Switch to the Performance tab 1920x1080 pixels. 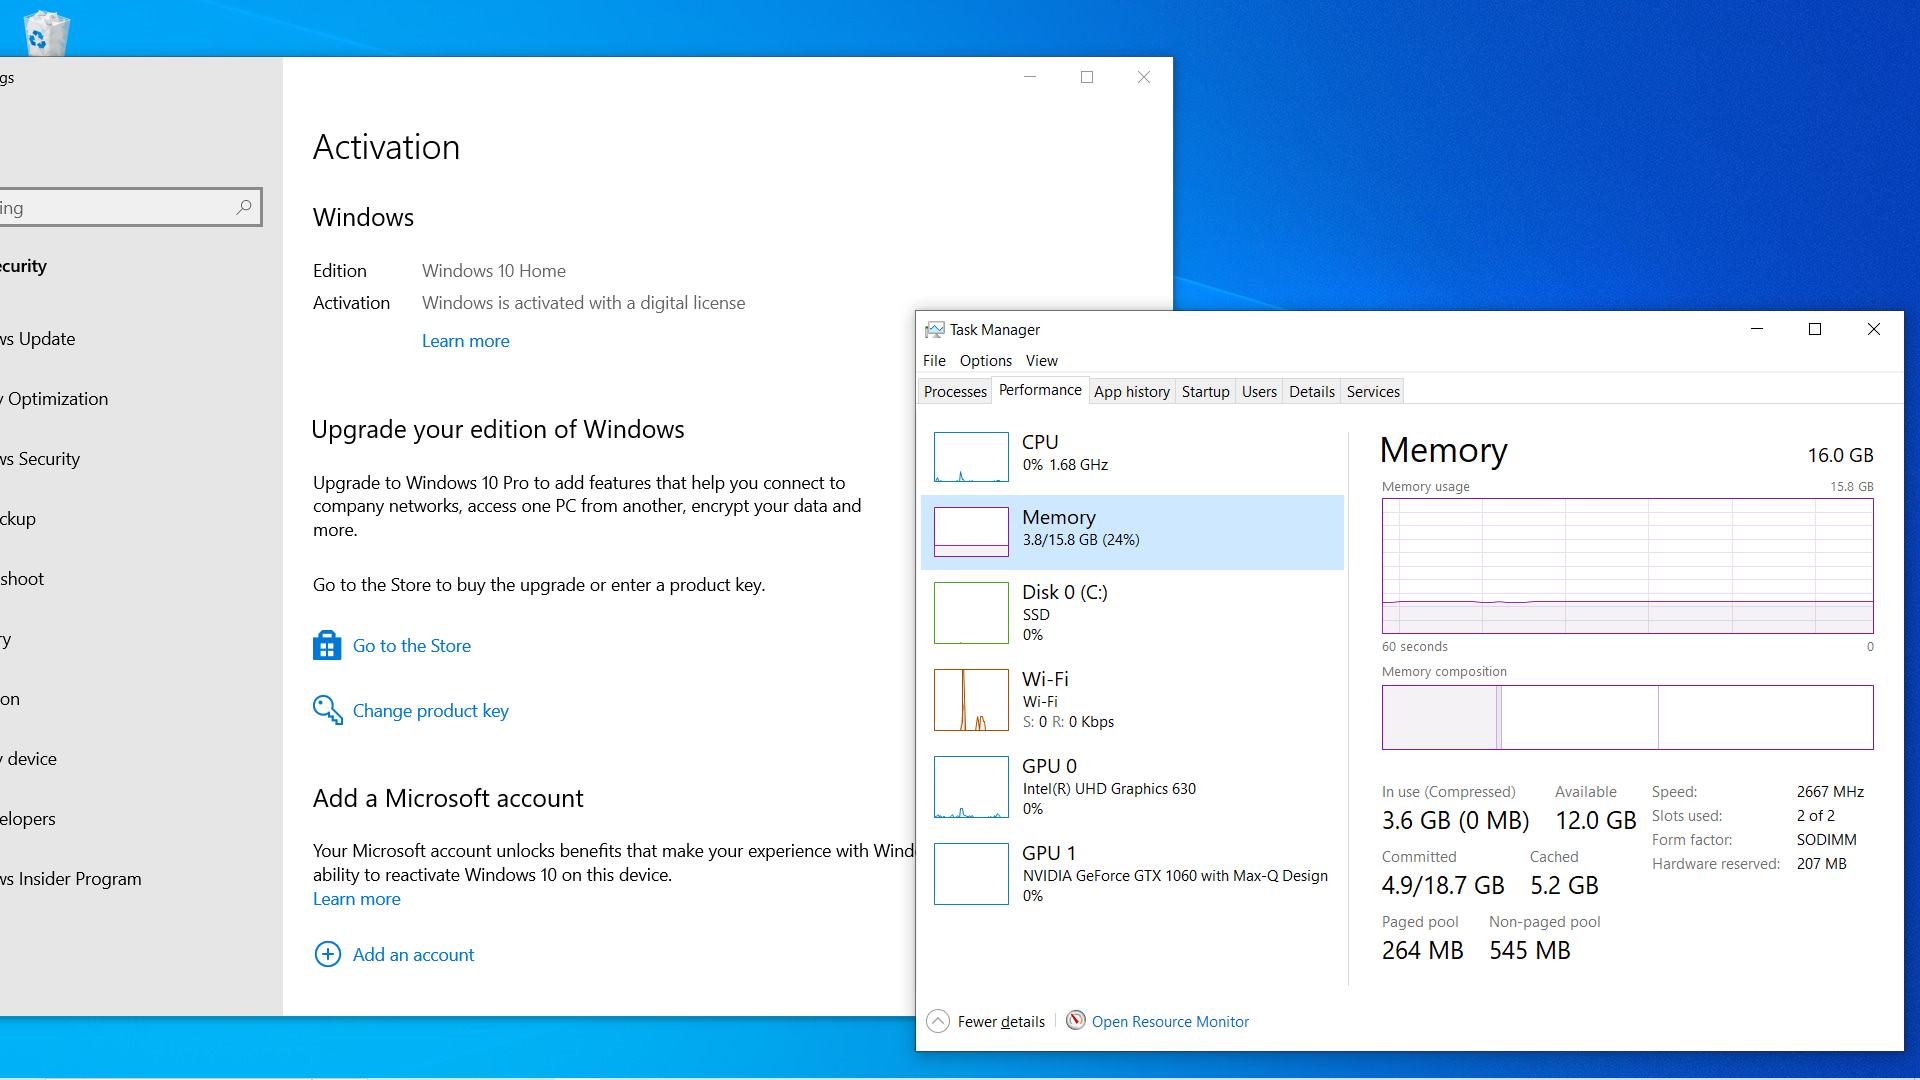click(x=1040, y=390)
